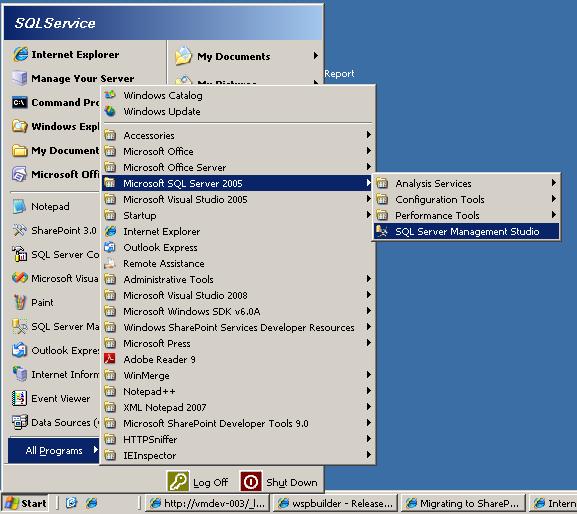Image resolution: width=577 pixels, height=514 pixels.
Task: Click the Windows Explorer icon in pinned list
Action: pyautogui.click(x=20, y=126)
